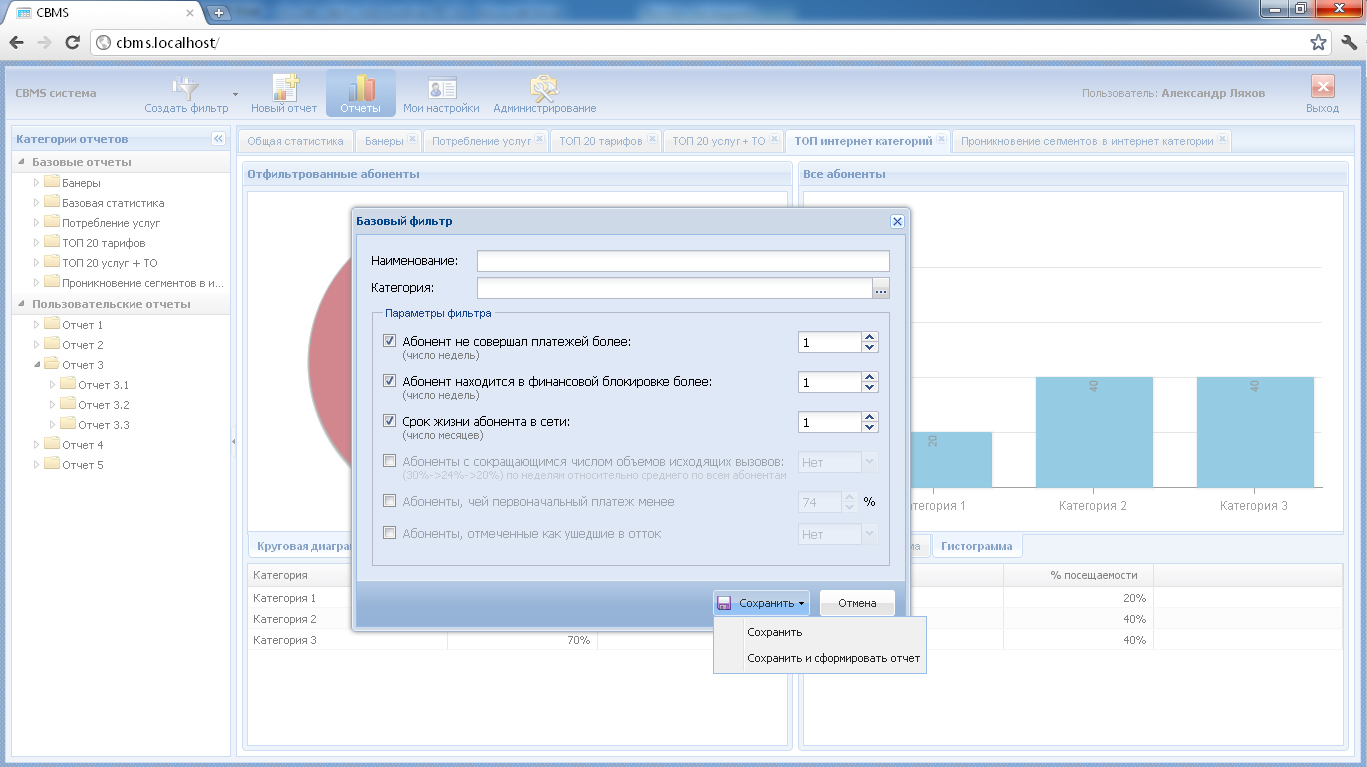Open Новый отчет from the toolbar
Screen dimensions: 1367x767
click(284, 89)
